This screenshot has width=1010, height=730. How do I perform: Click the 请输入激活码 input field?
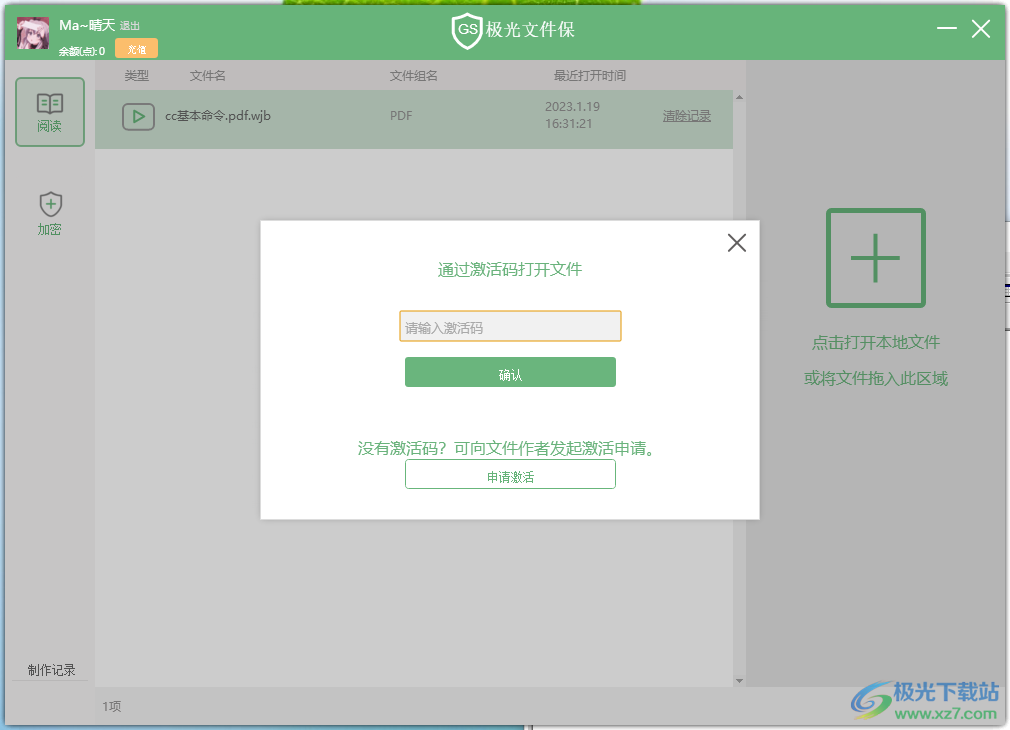(x=510, y=325)
